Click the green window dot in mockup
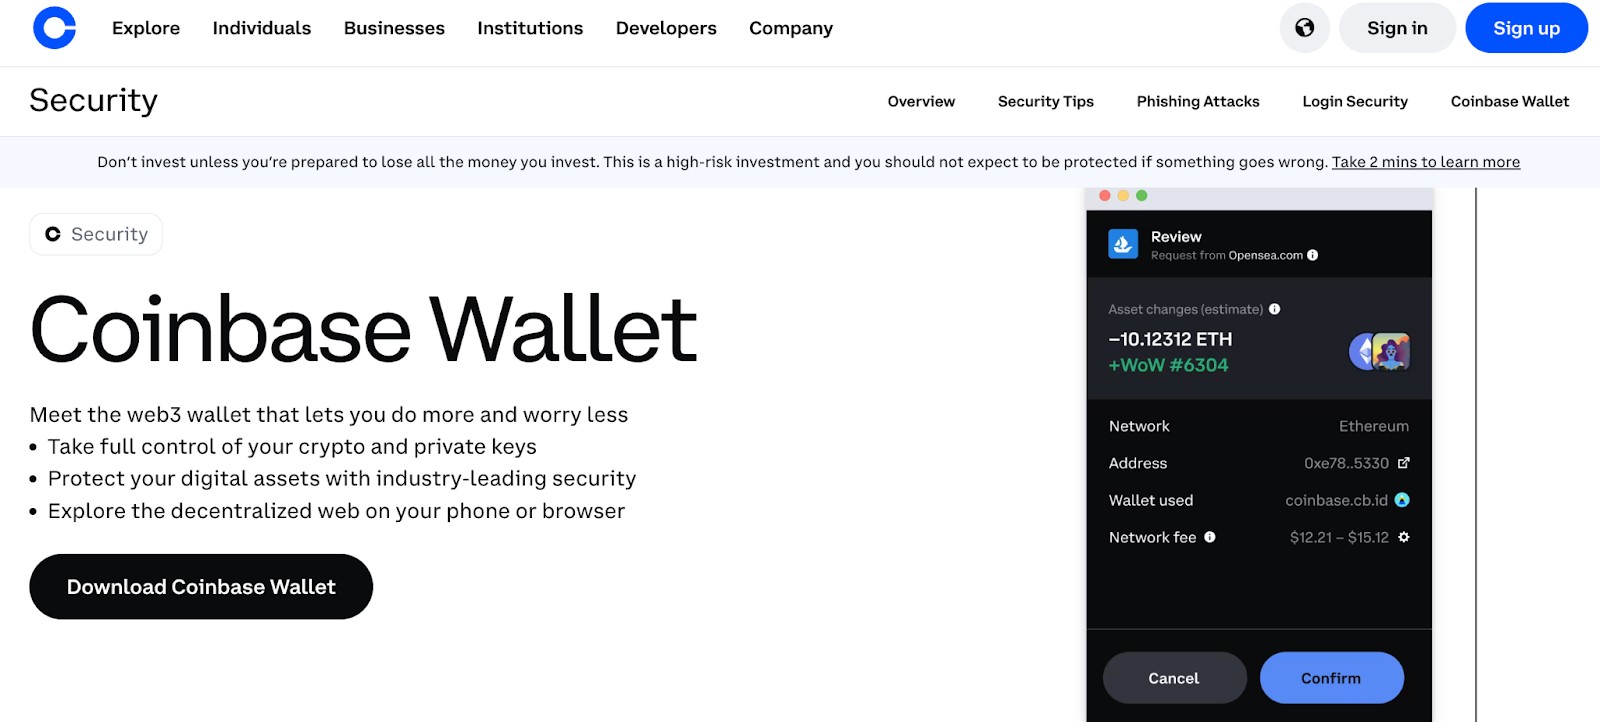This screenshot has width=1600, height=722. [1142, 196]
